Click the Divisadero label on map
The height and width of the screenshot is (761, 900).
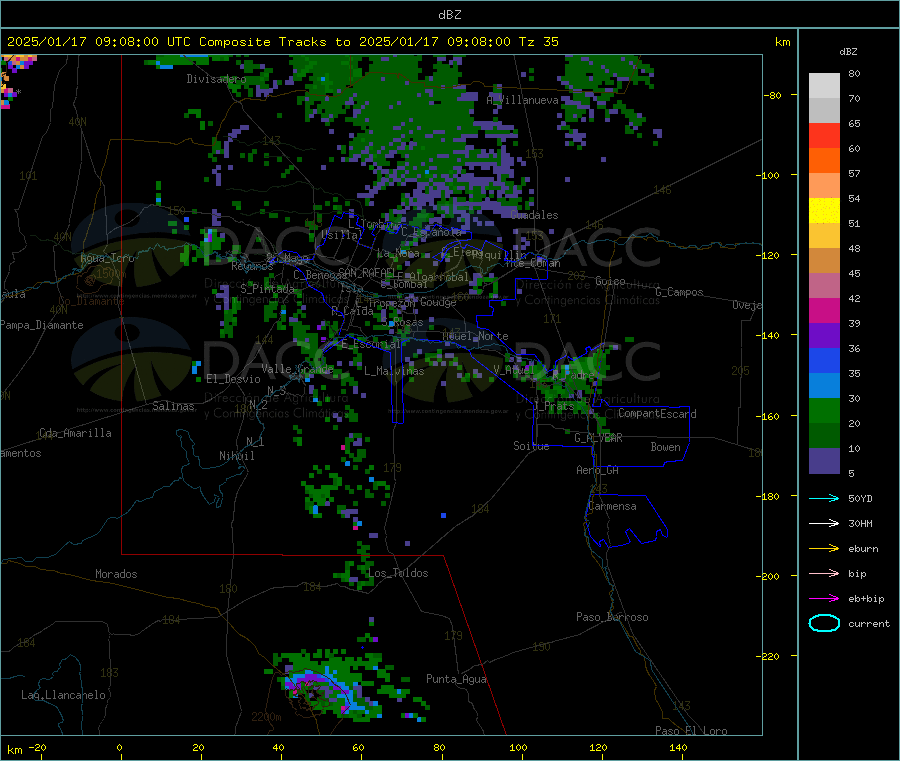[x=216, y=79]
